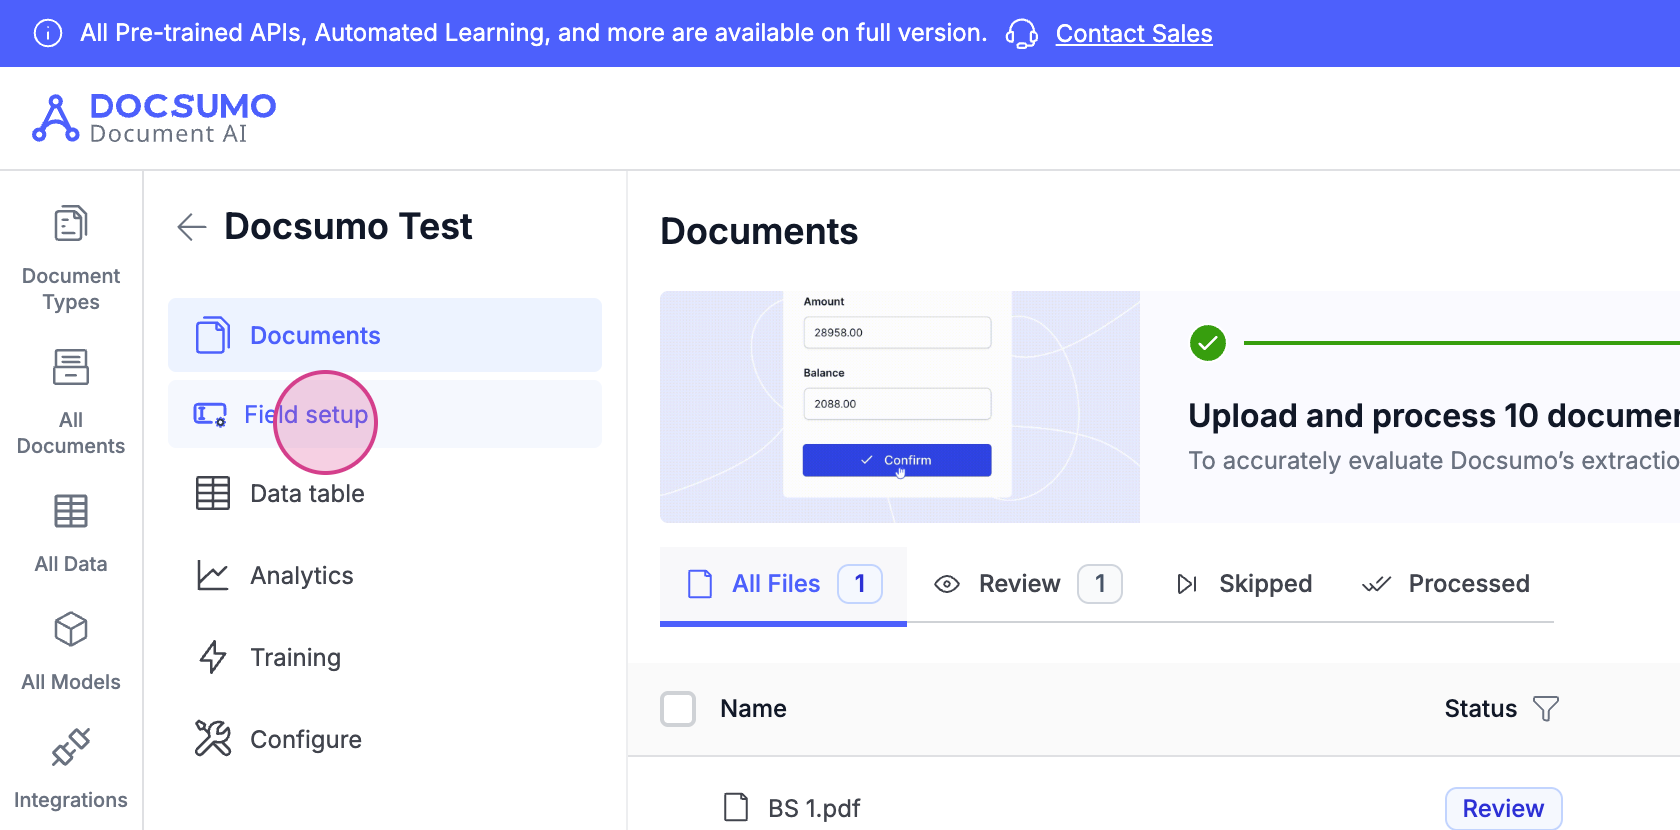Open Integrations in the sidebar
The height and width of the screenshot is (830, 1680).
(x=71, y=770)
